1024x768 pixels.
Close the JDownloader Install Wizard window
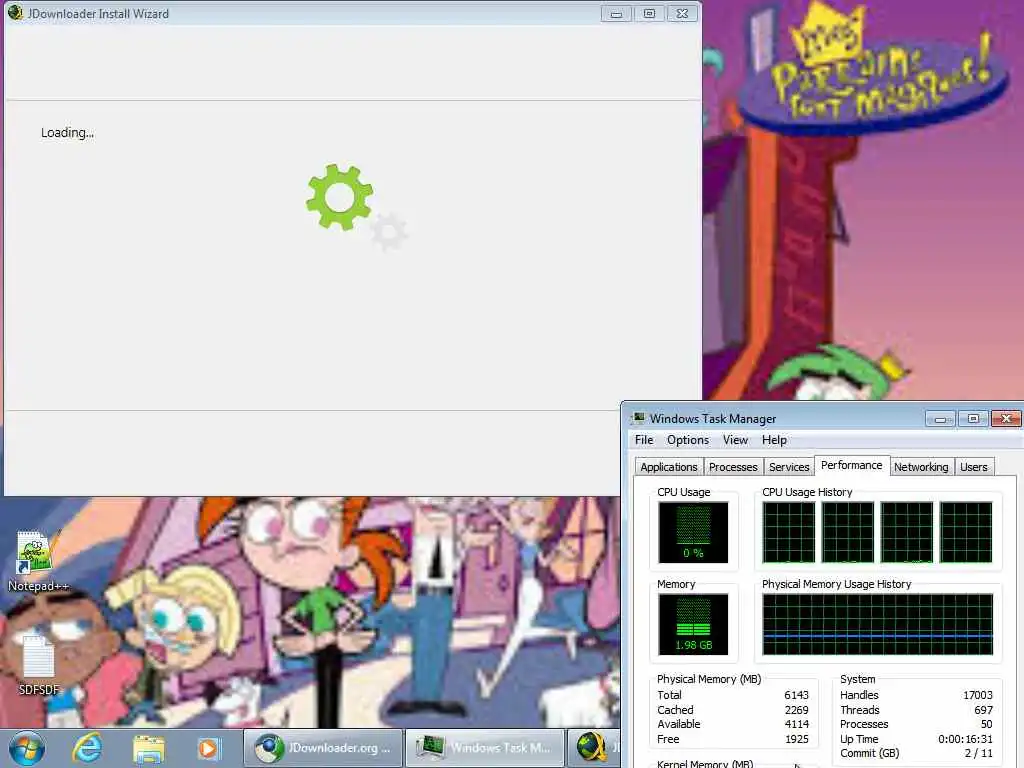point(682,13)
